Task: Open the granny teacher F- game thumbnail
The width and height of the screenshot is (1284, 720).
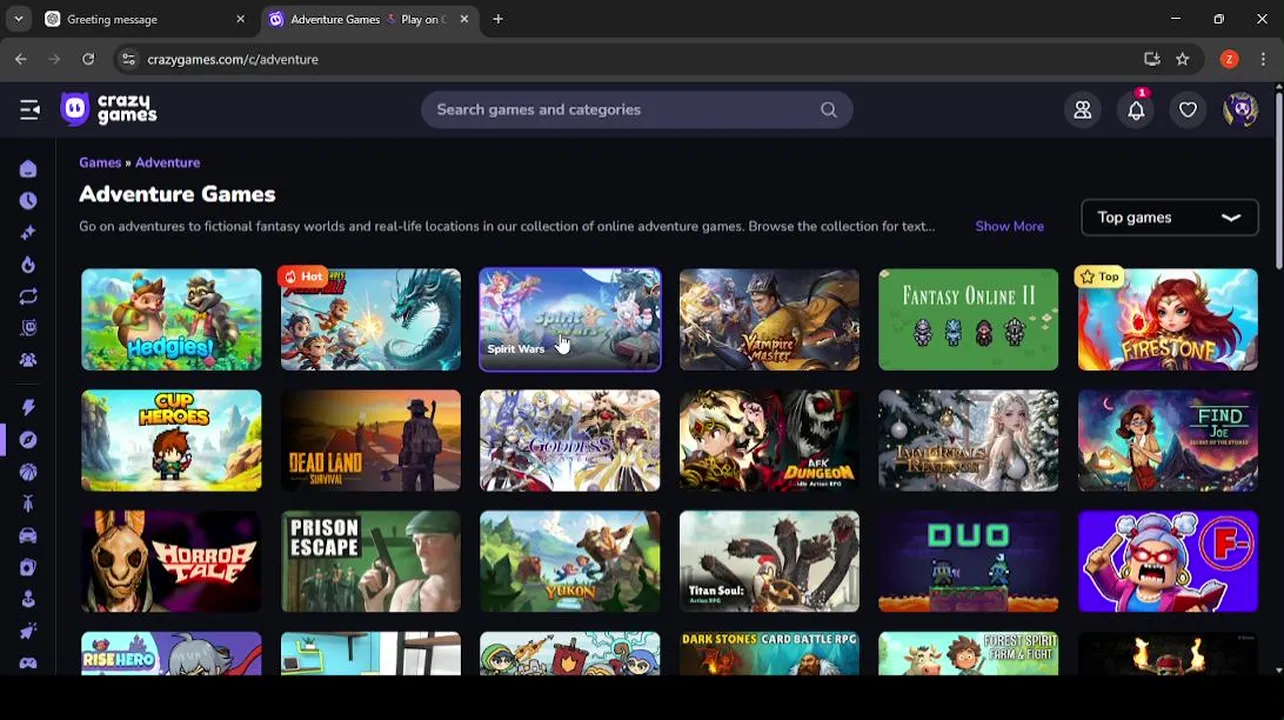Action: [1168, 561]
